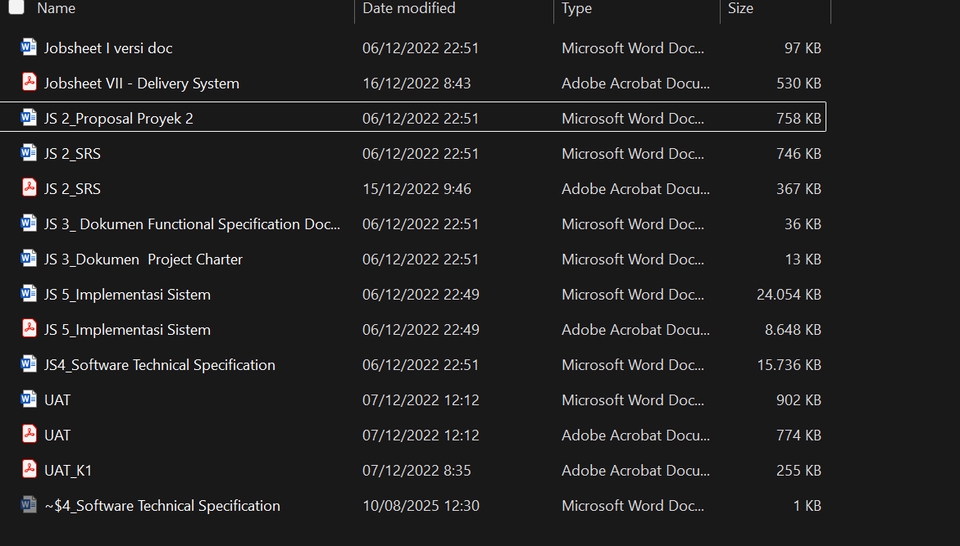The width and height of the screenshot is (960, 546).
Task: Select JS 3_ Dokumen Functional Specification file name
Action: tap(191, 224)
